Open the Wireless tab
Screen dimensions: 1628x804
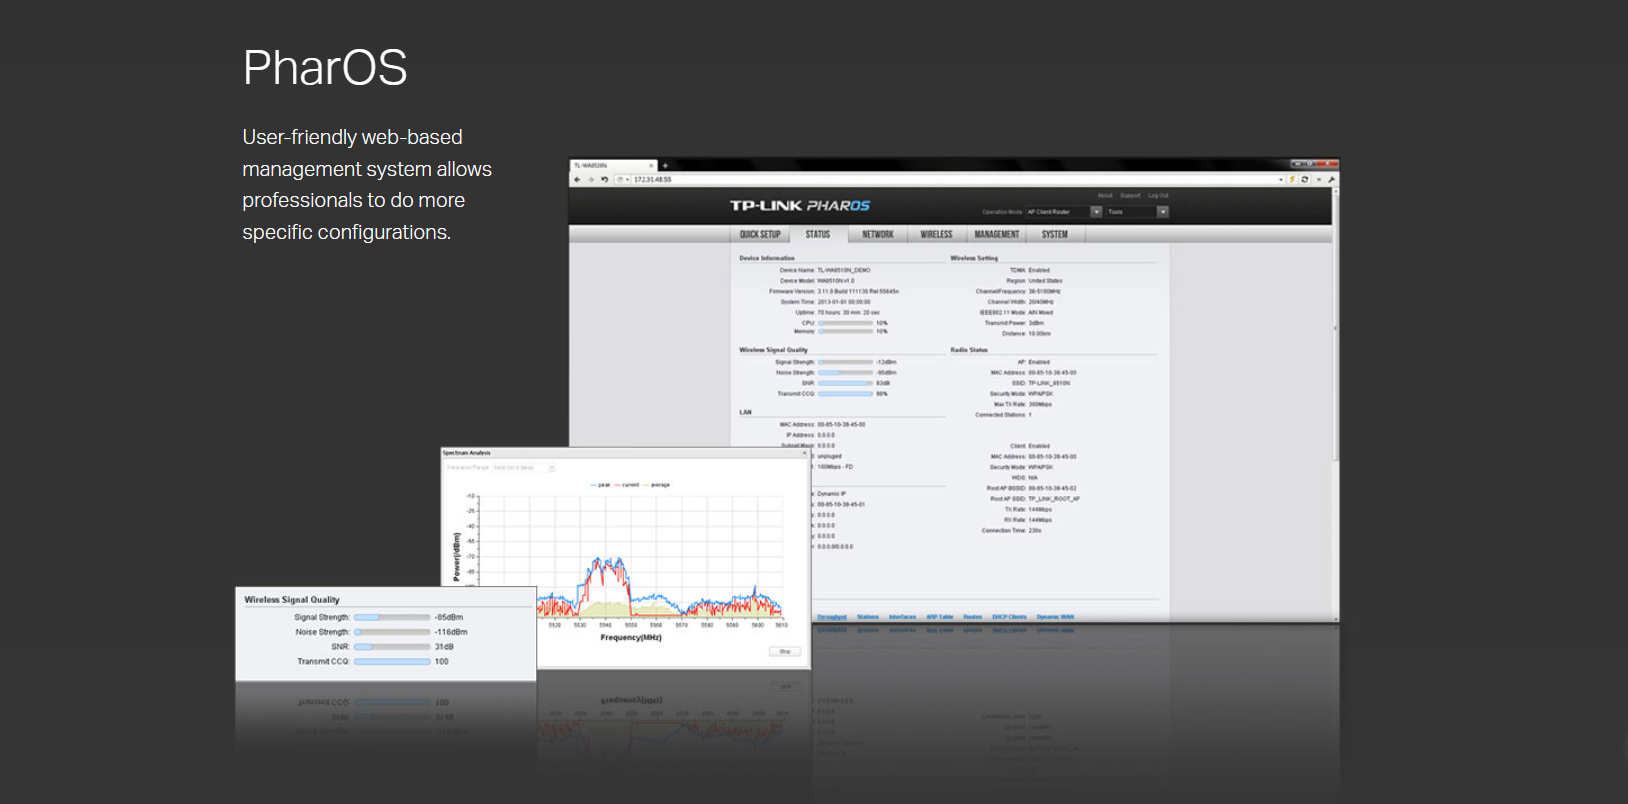(x=936, y=235)
